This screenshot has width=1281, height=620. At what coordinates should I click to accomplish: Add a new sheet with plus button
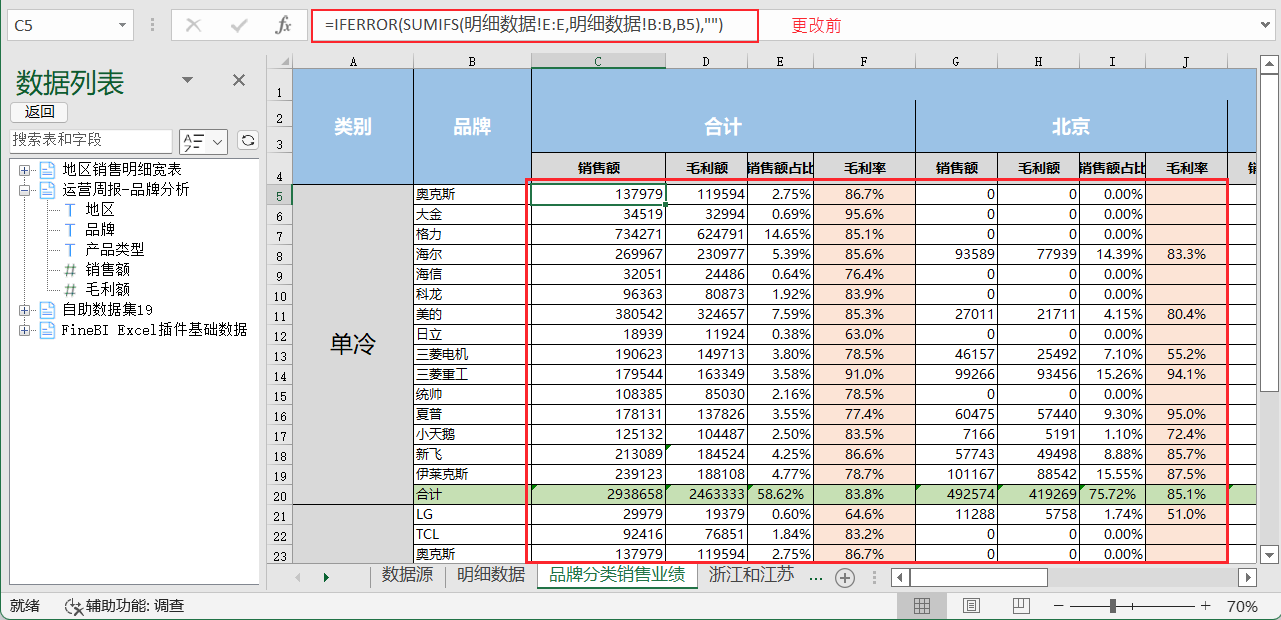click(845, 577)
